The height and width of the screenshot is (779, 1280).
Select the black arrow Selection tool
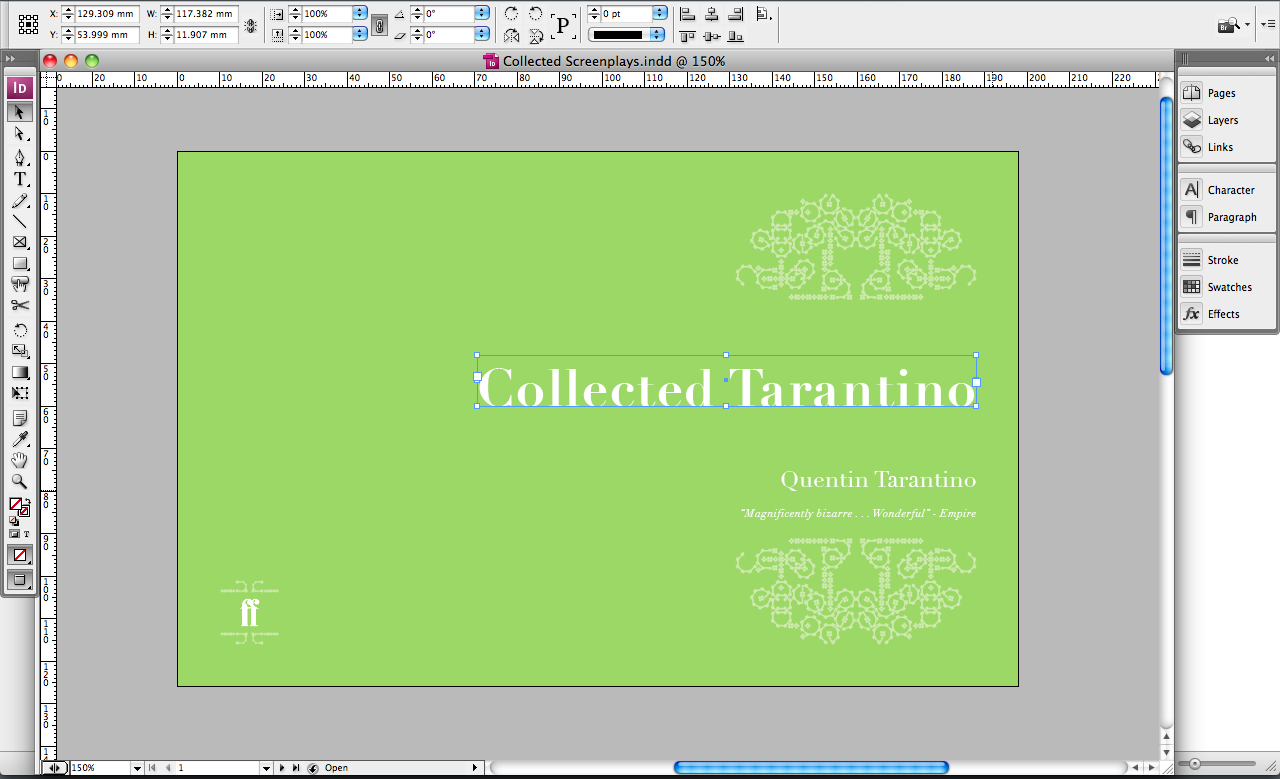tap(20, 112)
